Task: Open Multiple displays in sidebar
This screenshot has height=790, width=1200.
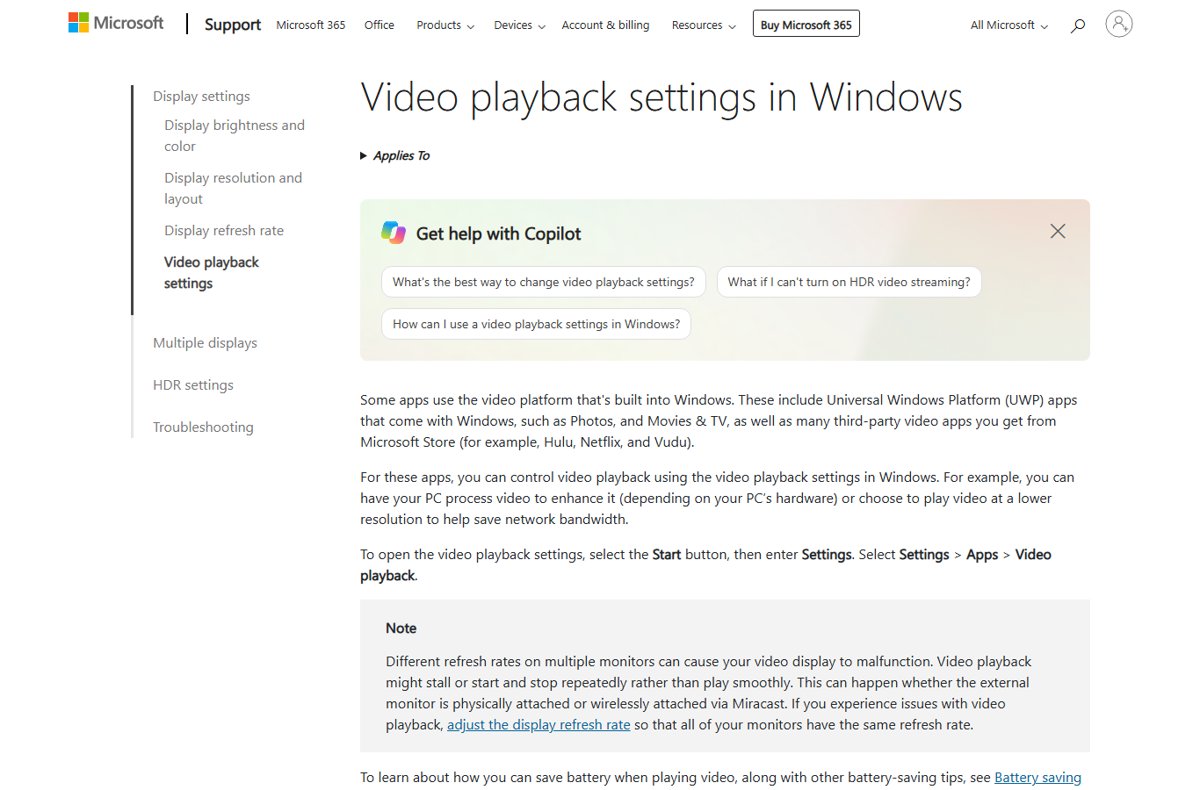Action: pyautogui.click(x=205, y=342)
